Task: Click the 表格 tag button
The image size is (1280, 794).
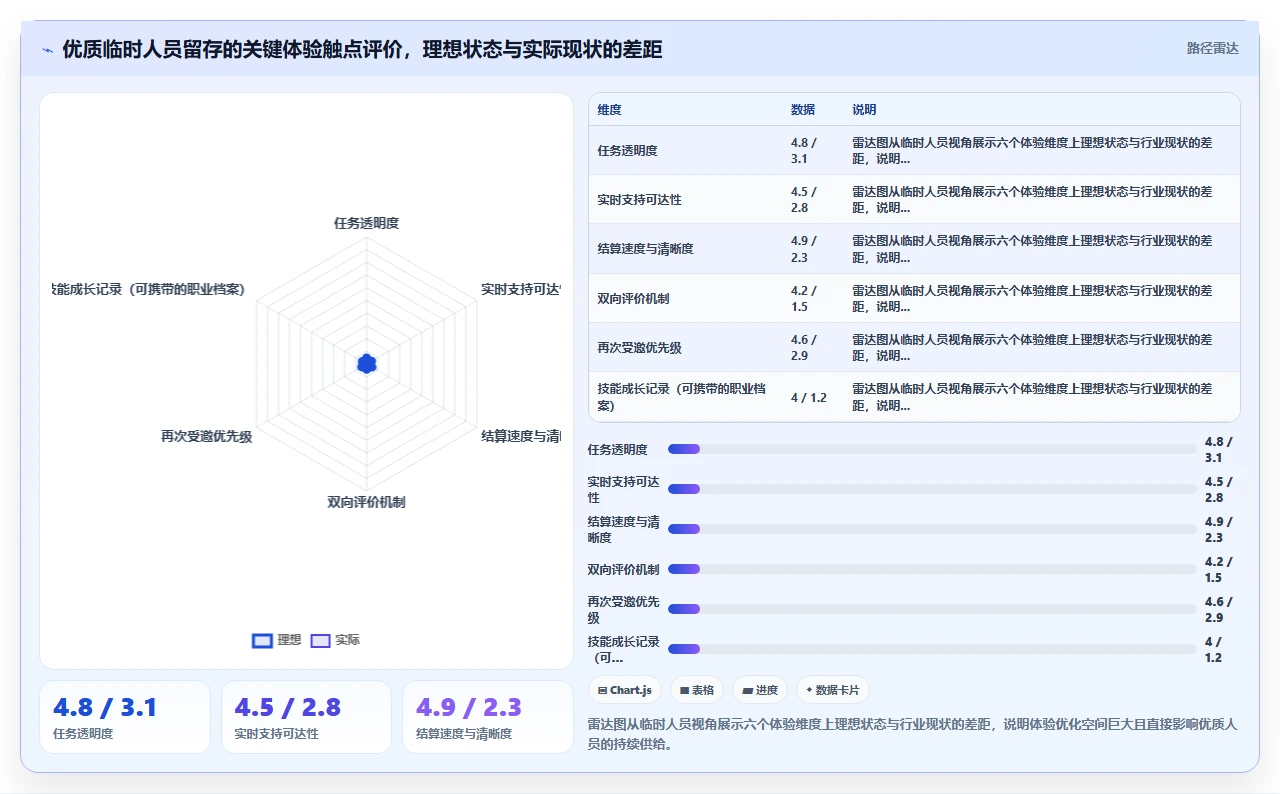Action: click(697, 690)
